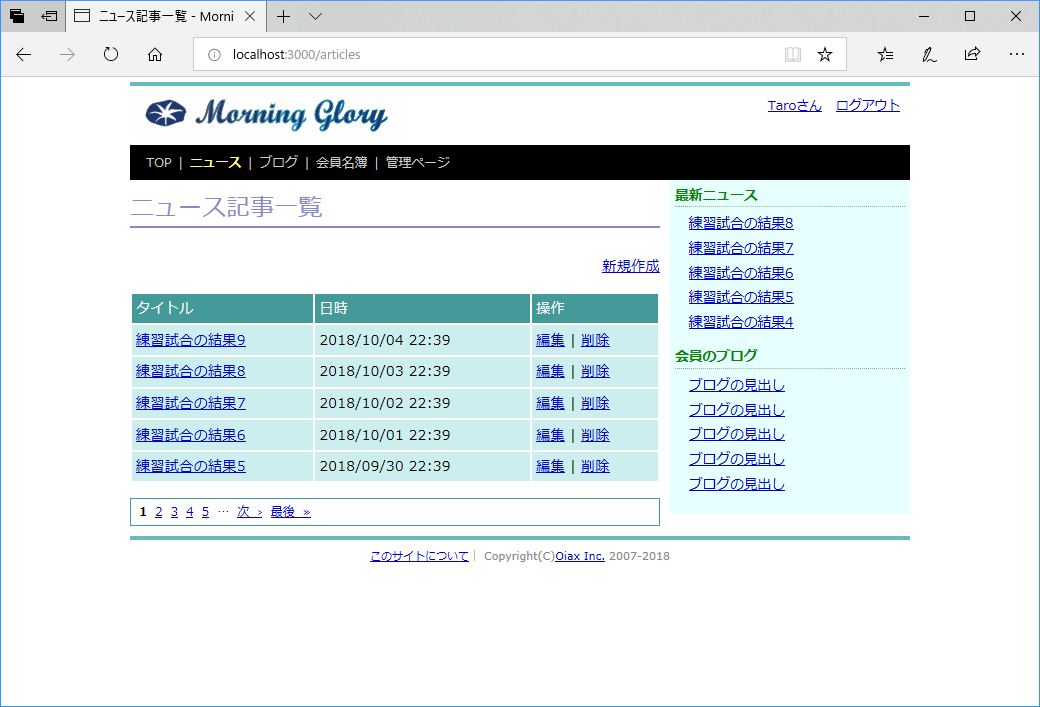
Task: Go to pagination page 2
Action: click(x=159, y=512)
